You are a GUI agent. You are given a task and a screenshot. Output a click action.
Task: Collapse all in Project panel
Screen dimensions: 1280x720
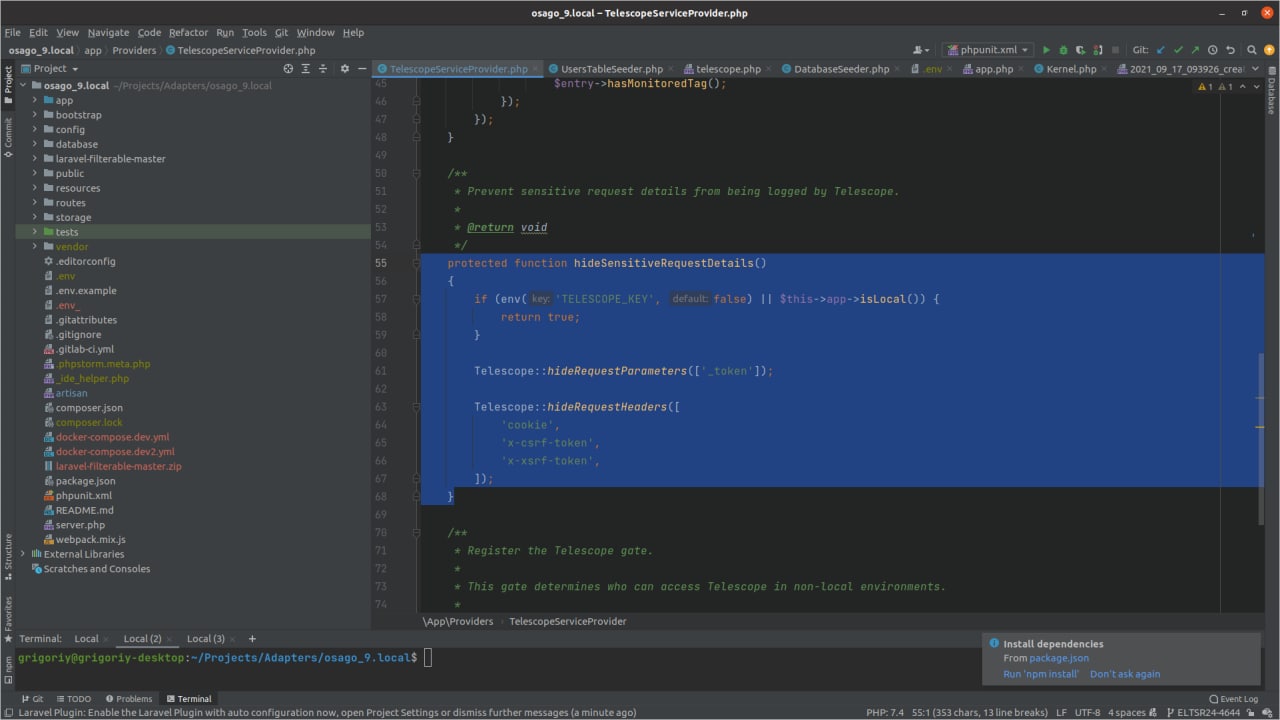(322, 69)
